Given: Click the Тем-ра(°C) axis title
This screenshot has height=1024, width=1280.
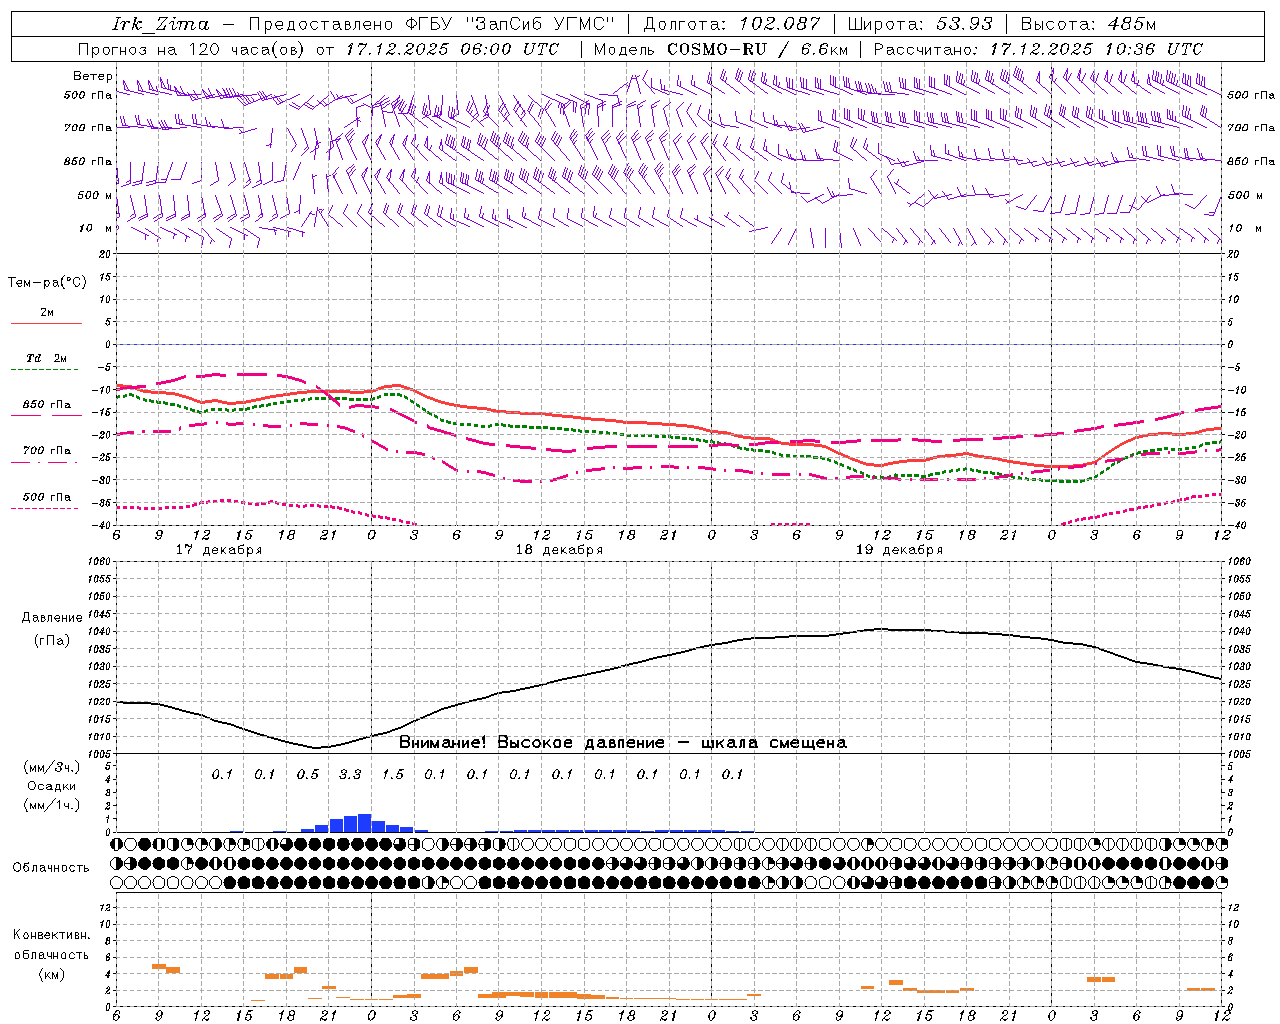Looking at the screenshot, I should click(x=47, y=283).
